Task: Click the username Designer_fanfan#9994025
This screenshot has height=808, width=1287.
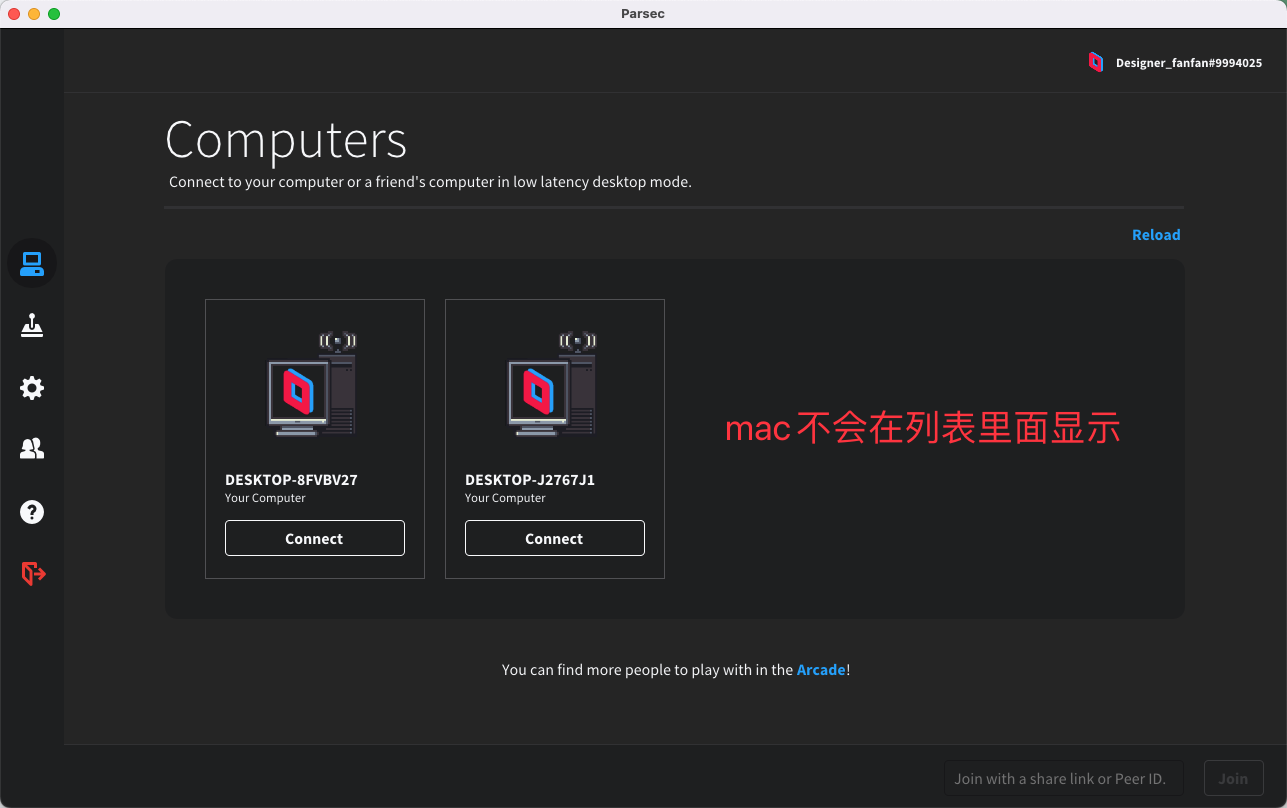Action: click(x=1189, y=63)
